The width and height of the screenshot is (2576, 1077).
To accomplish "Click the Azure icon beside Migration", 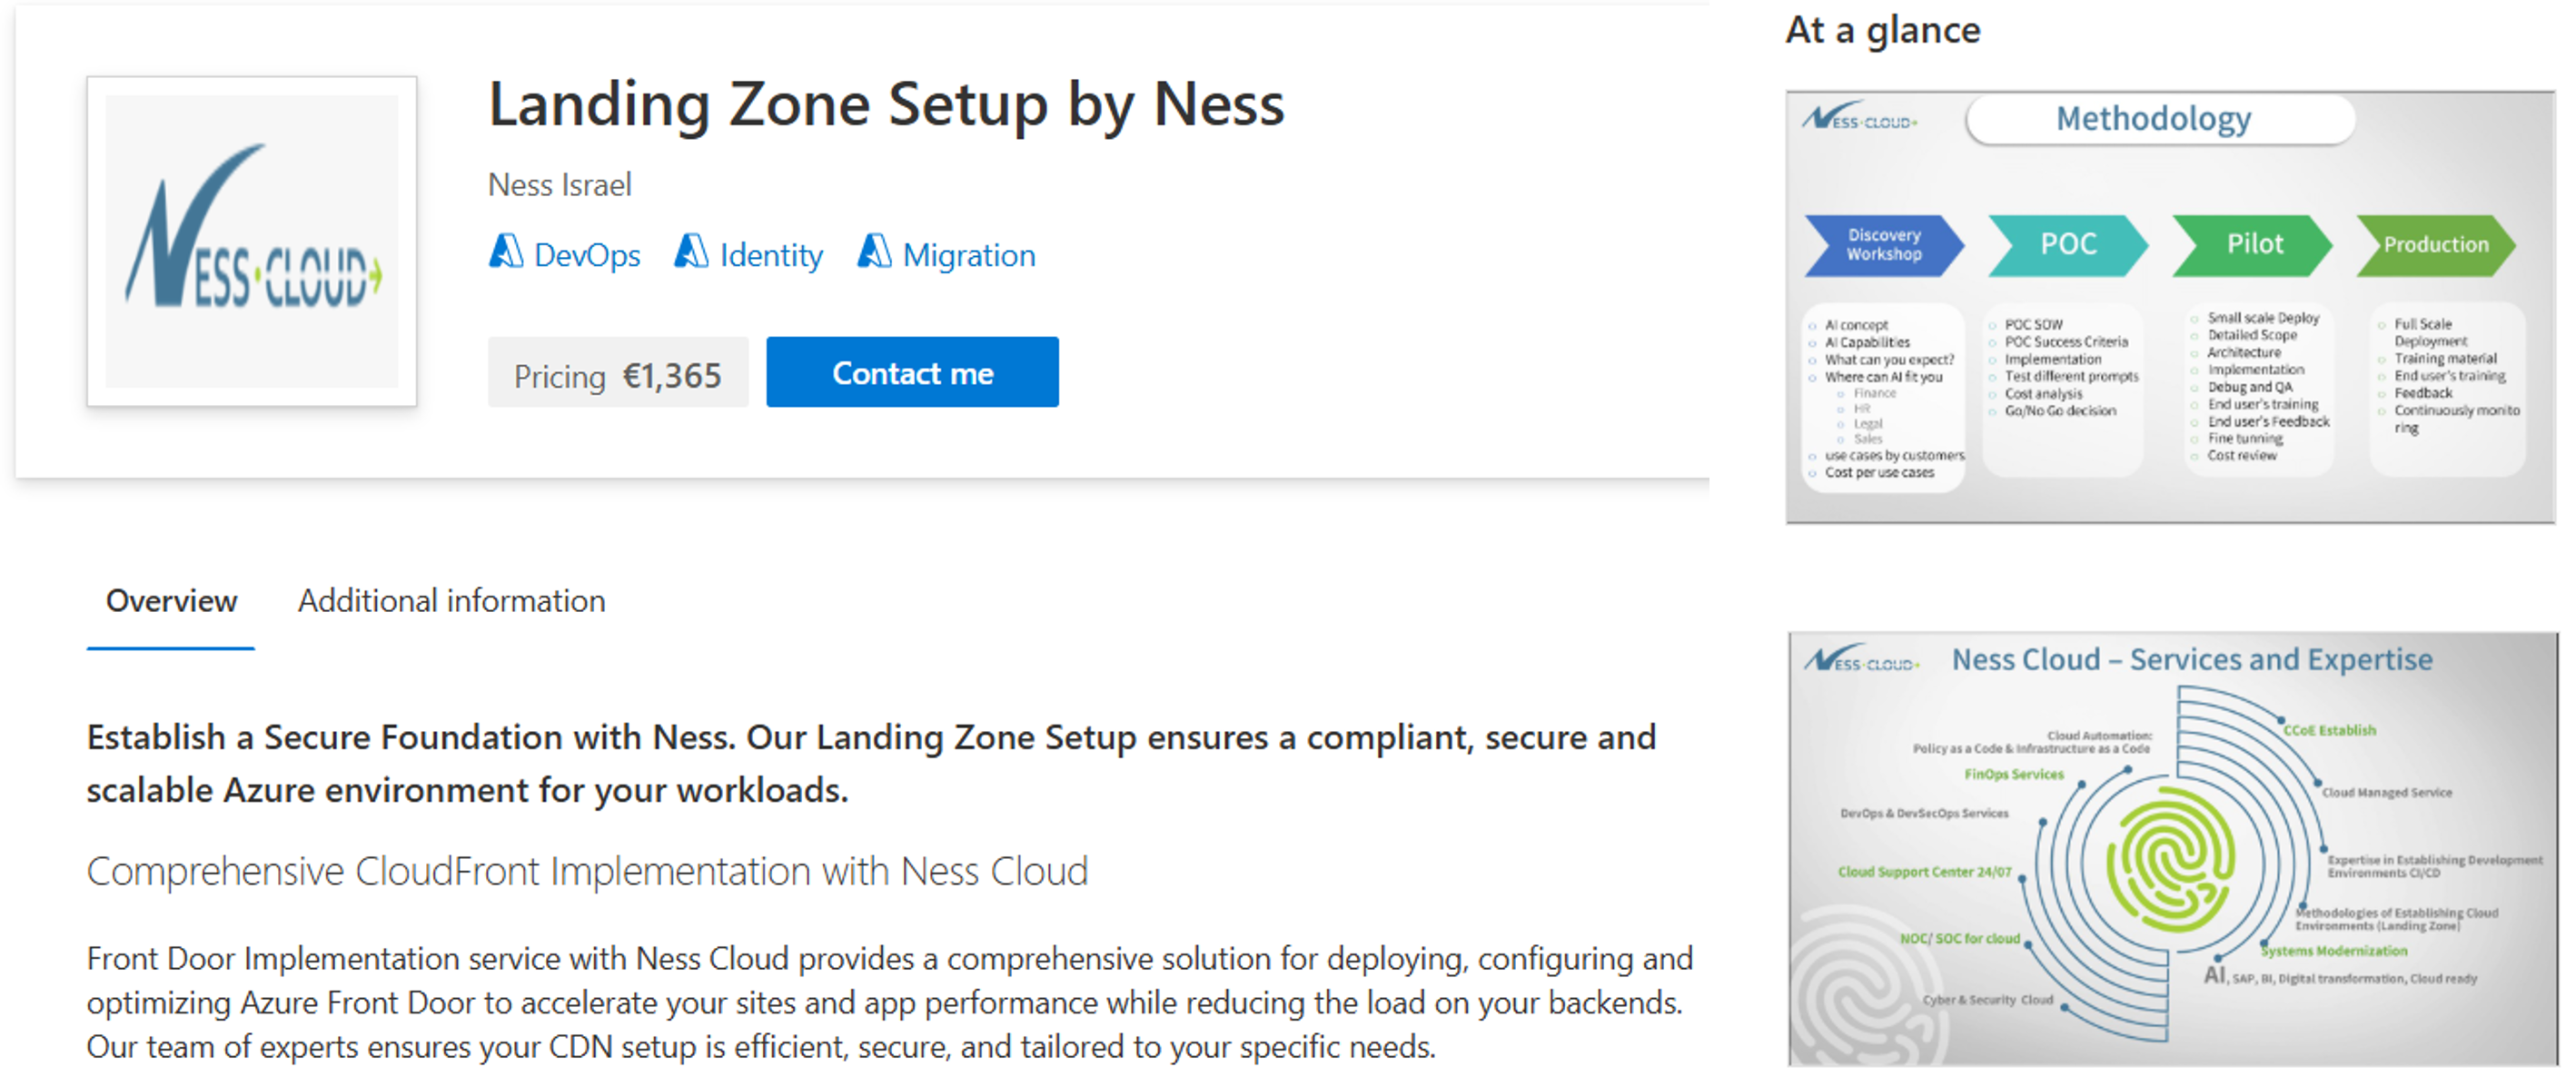I will tap(874, 252).
